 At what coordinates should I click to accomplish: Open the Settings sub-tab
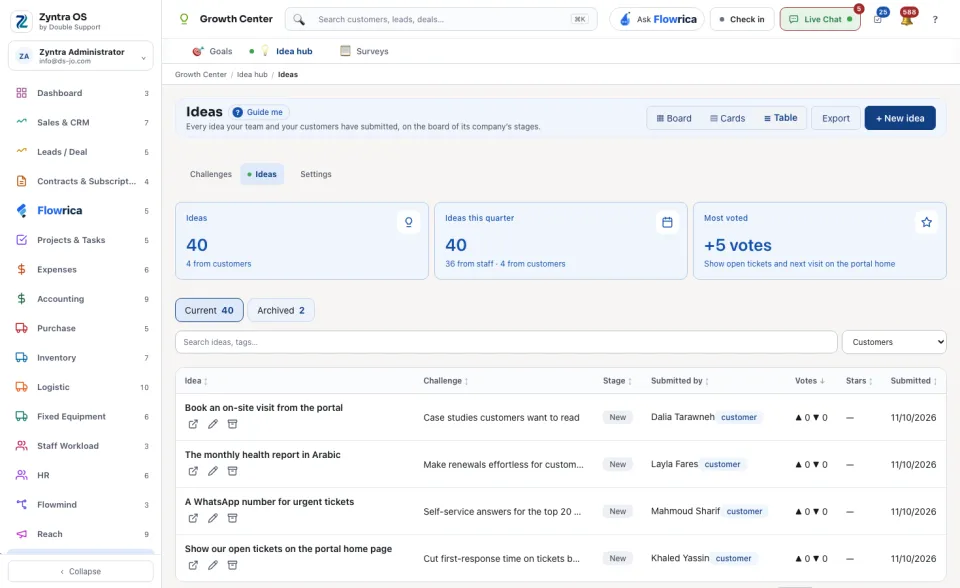click(316, 174)
